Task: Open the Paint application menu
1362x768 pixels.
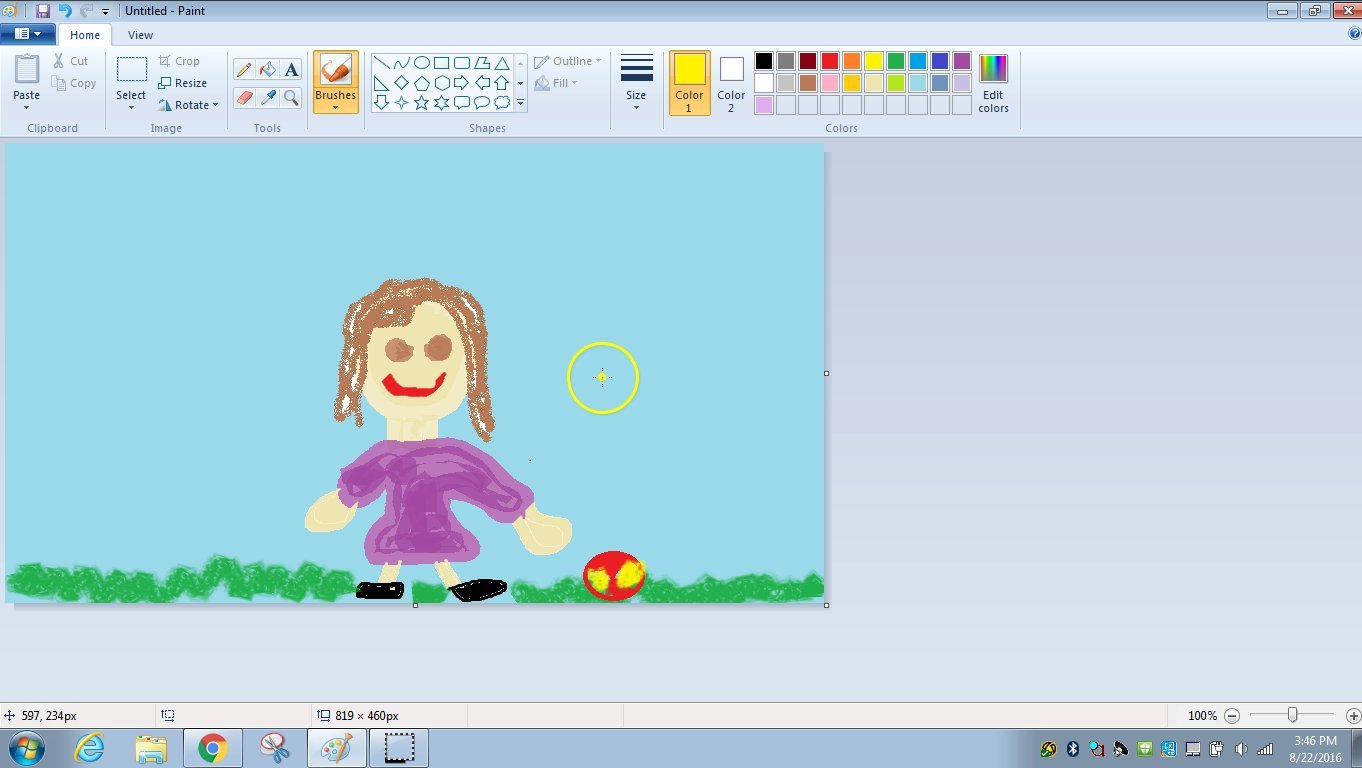Action: 28,33
